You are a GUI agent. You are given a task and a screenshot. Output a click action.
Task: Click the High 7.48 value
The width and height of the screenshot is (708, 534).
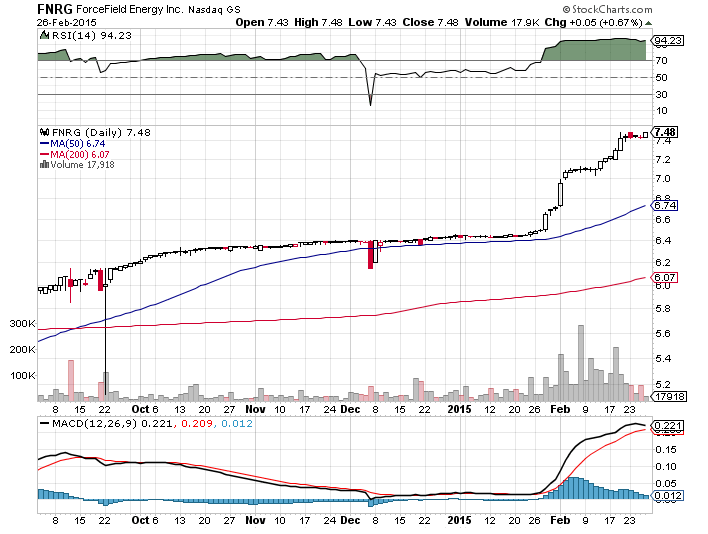(318, 23)
